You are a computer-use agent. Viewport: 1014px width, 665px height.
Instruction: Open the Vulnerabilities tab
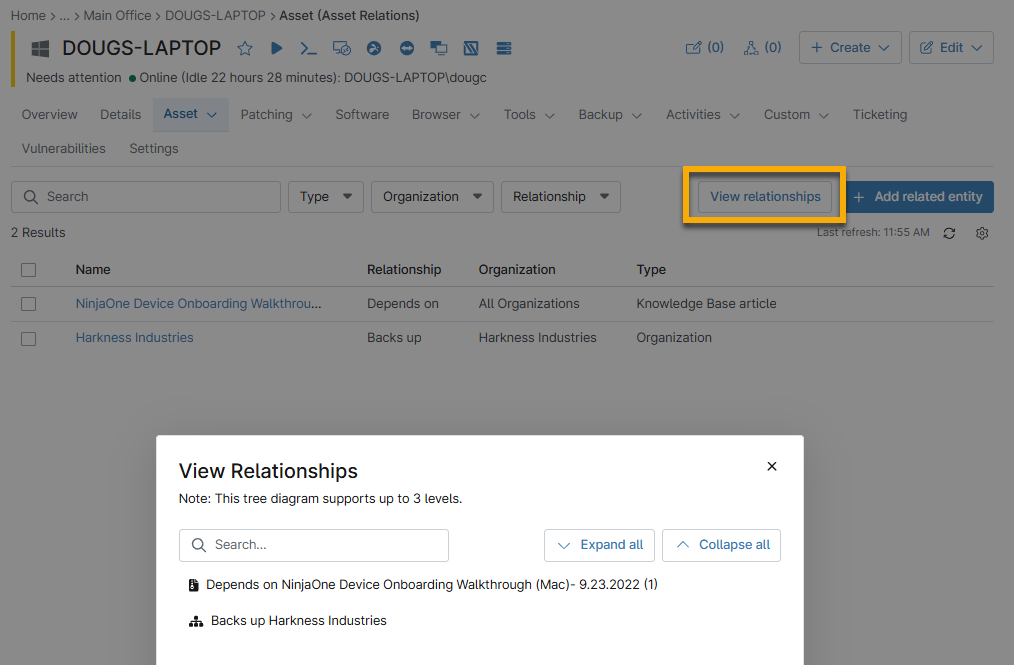[x=63, y=149]
